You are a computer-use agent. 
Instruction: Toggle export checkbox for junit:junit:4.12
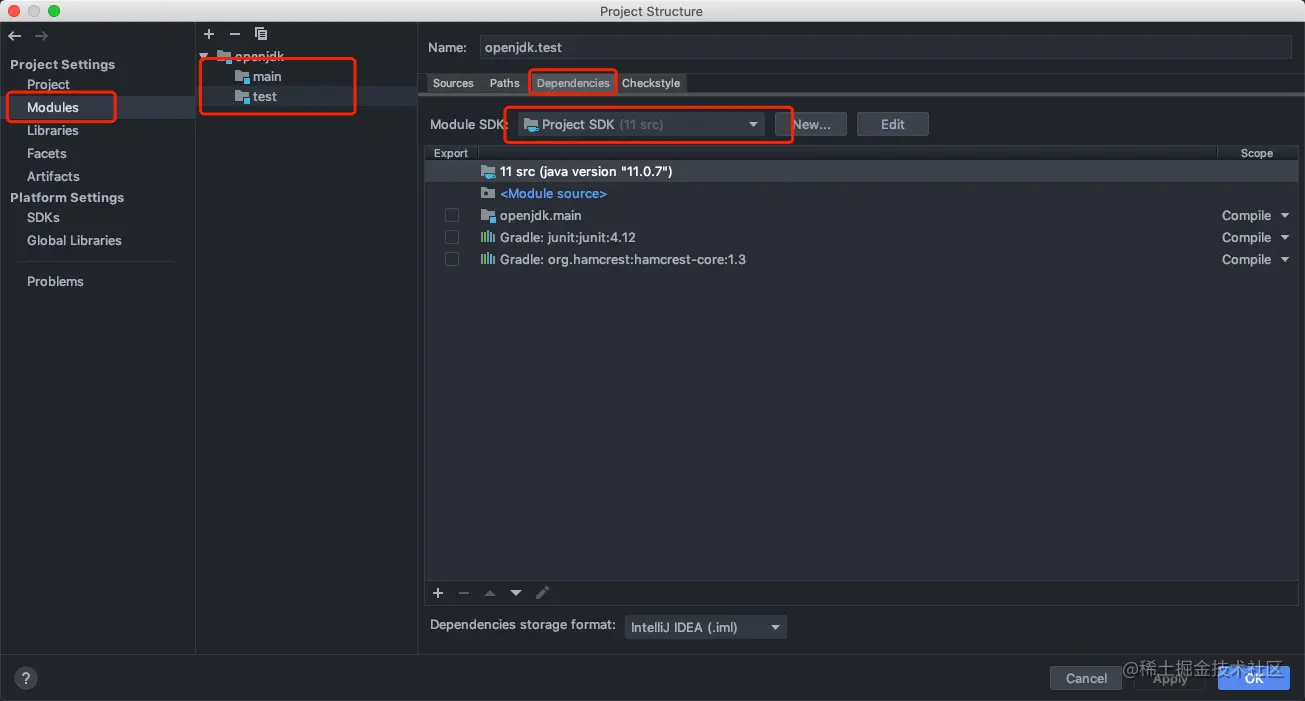452,237
